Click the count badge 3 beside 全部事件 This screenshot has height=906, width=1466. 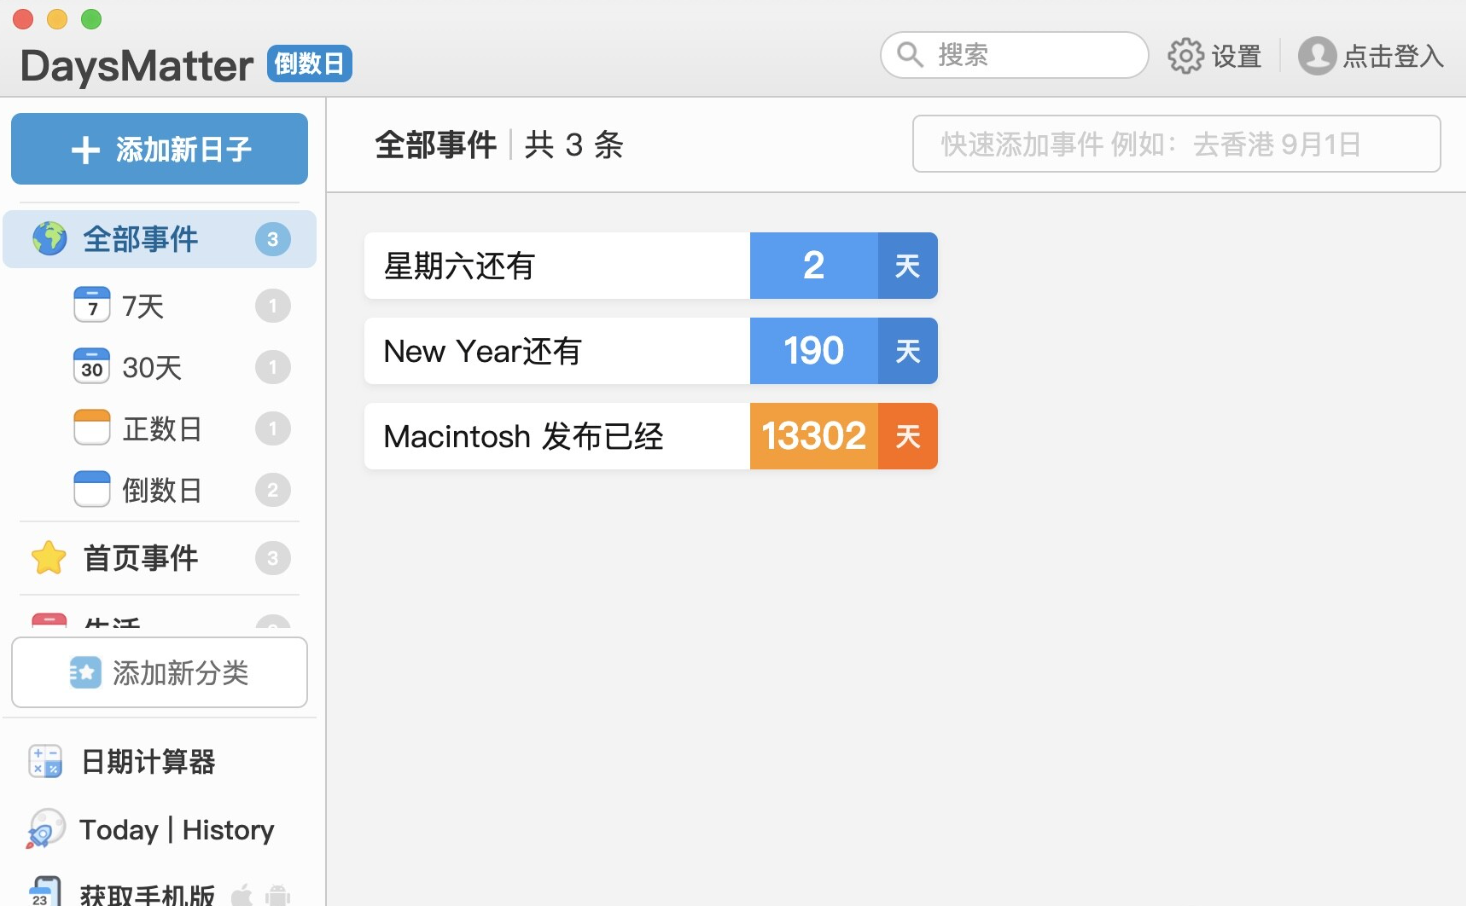tap(272, 239)
